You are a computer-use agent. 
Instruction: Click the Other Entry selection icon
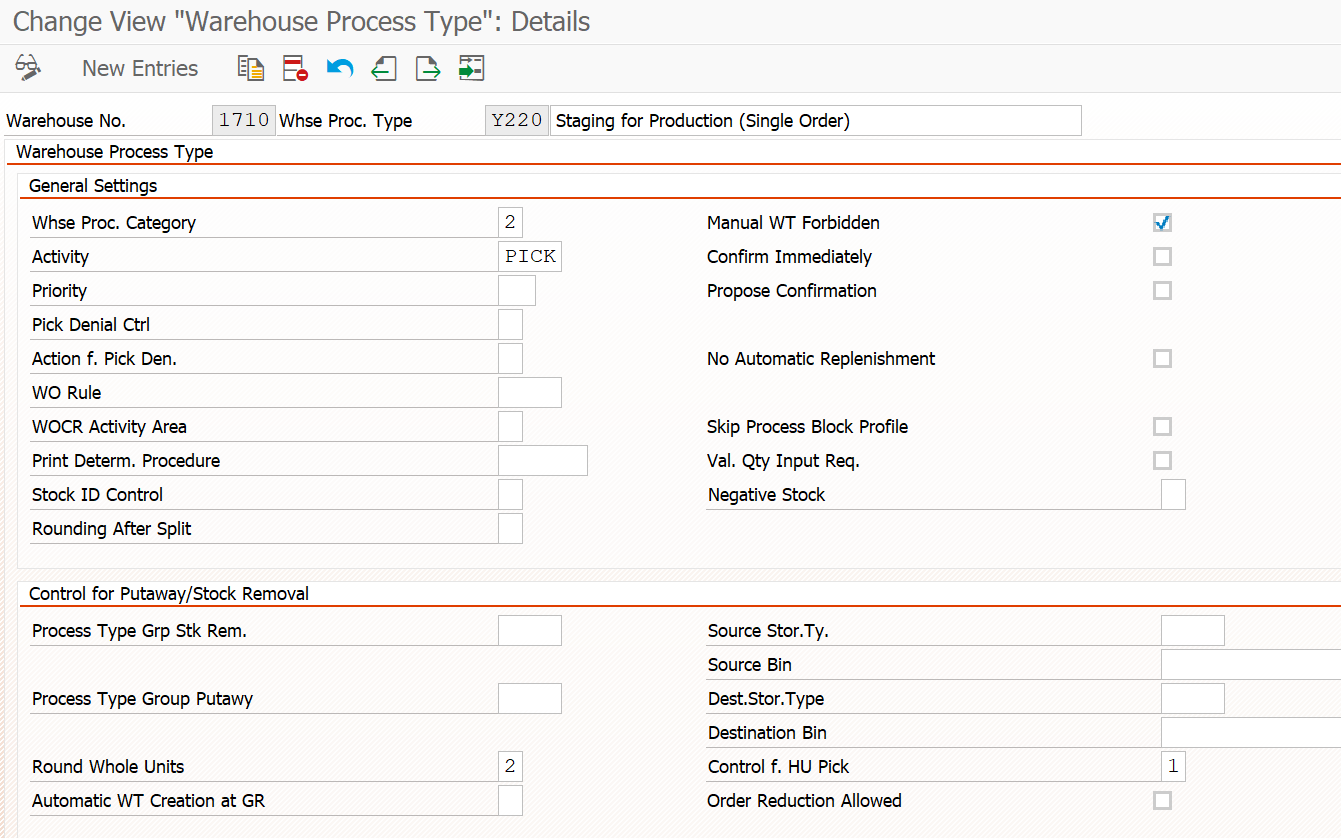click(471, 68)
